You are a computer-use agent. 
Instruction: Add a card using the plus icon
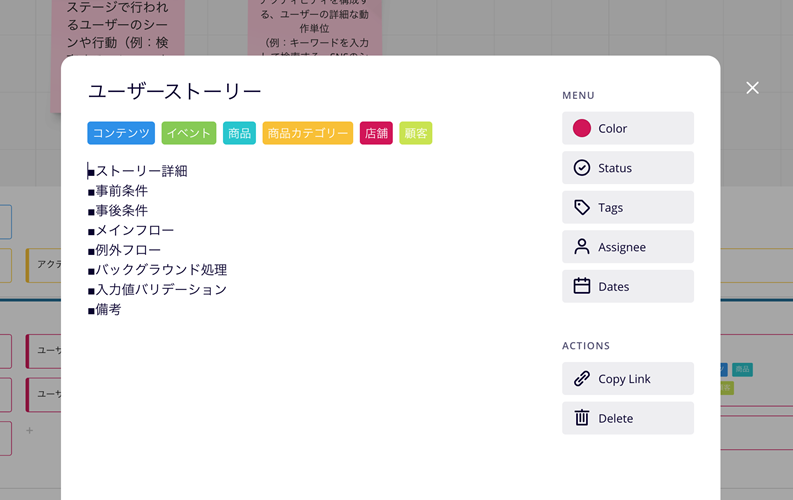[x=29, y=430]
